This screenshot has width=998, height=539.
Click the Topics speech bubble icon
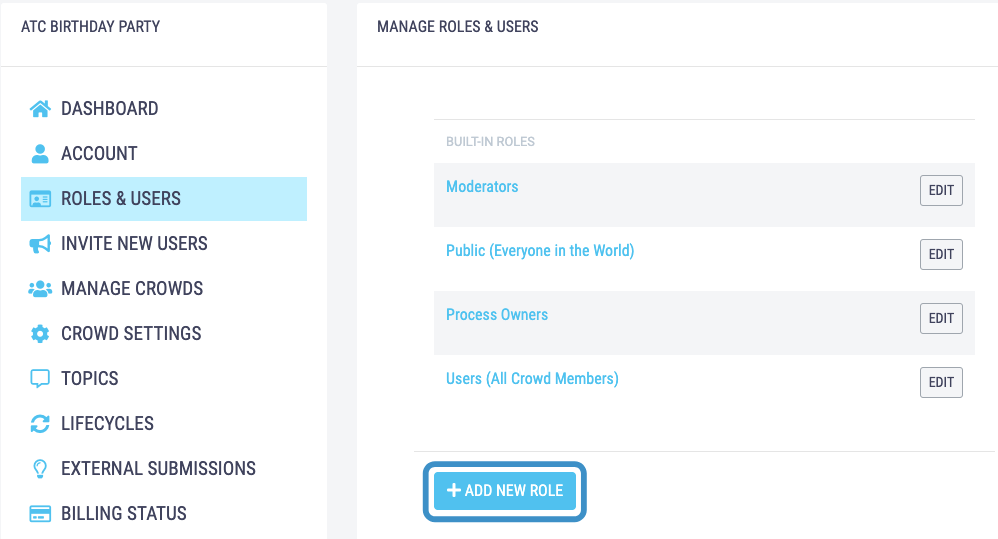[x=40, y=379]
